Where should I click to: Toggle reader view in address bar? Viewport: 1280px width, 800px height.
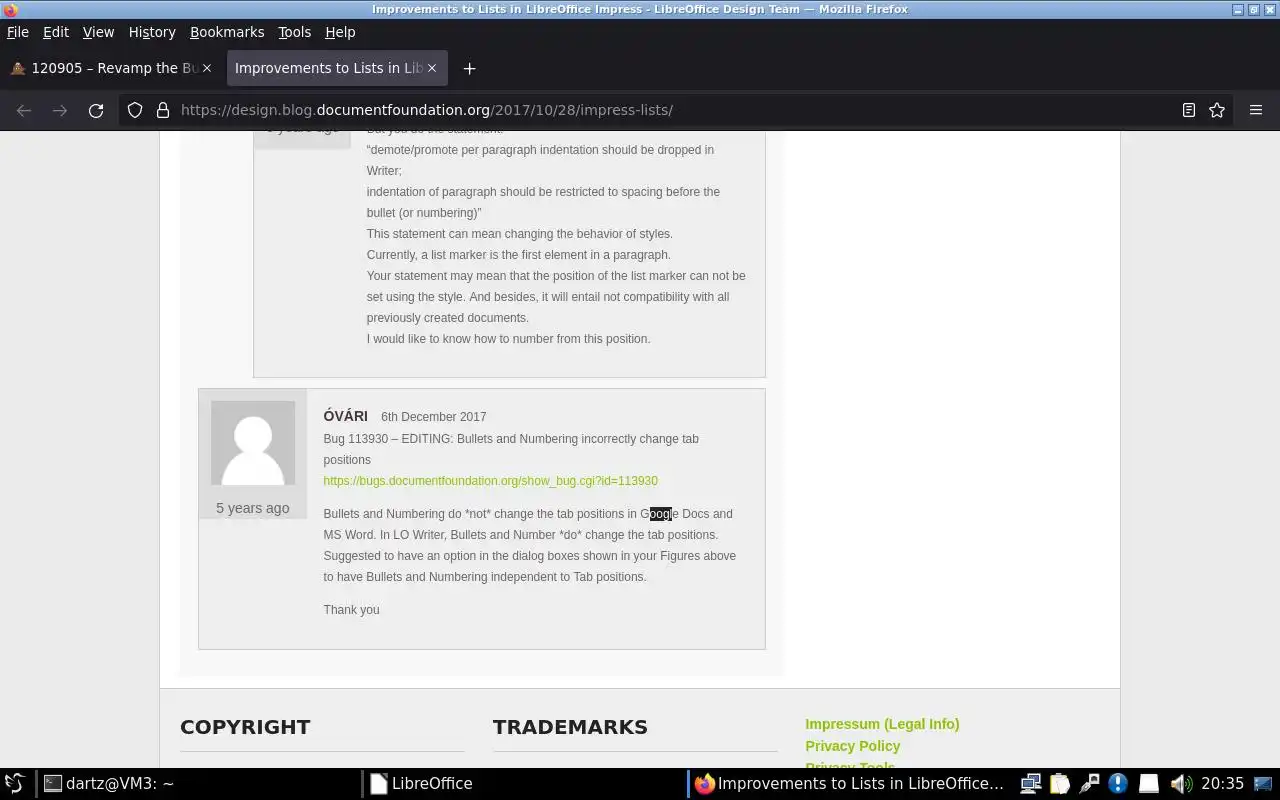[x=1189, y=110]
